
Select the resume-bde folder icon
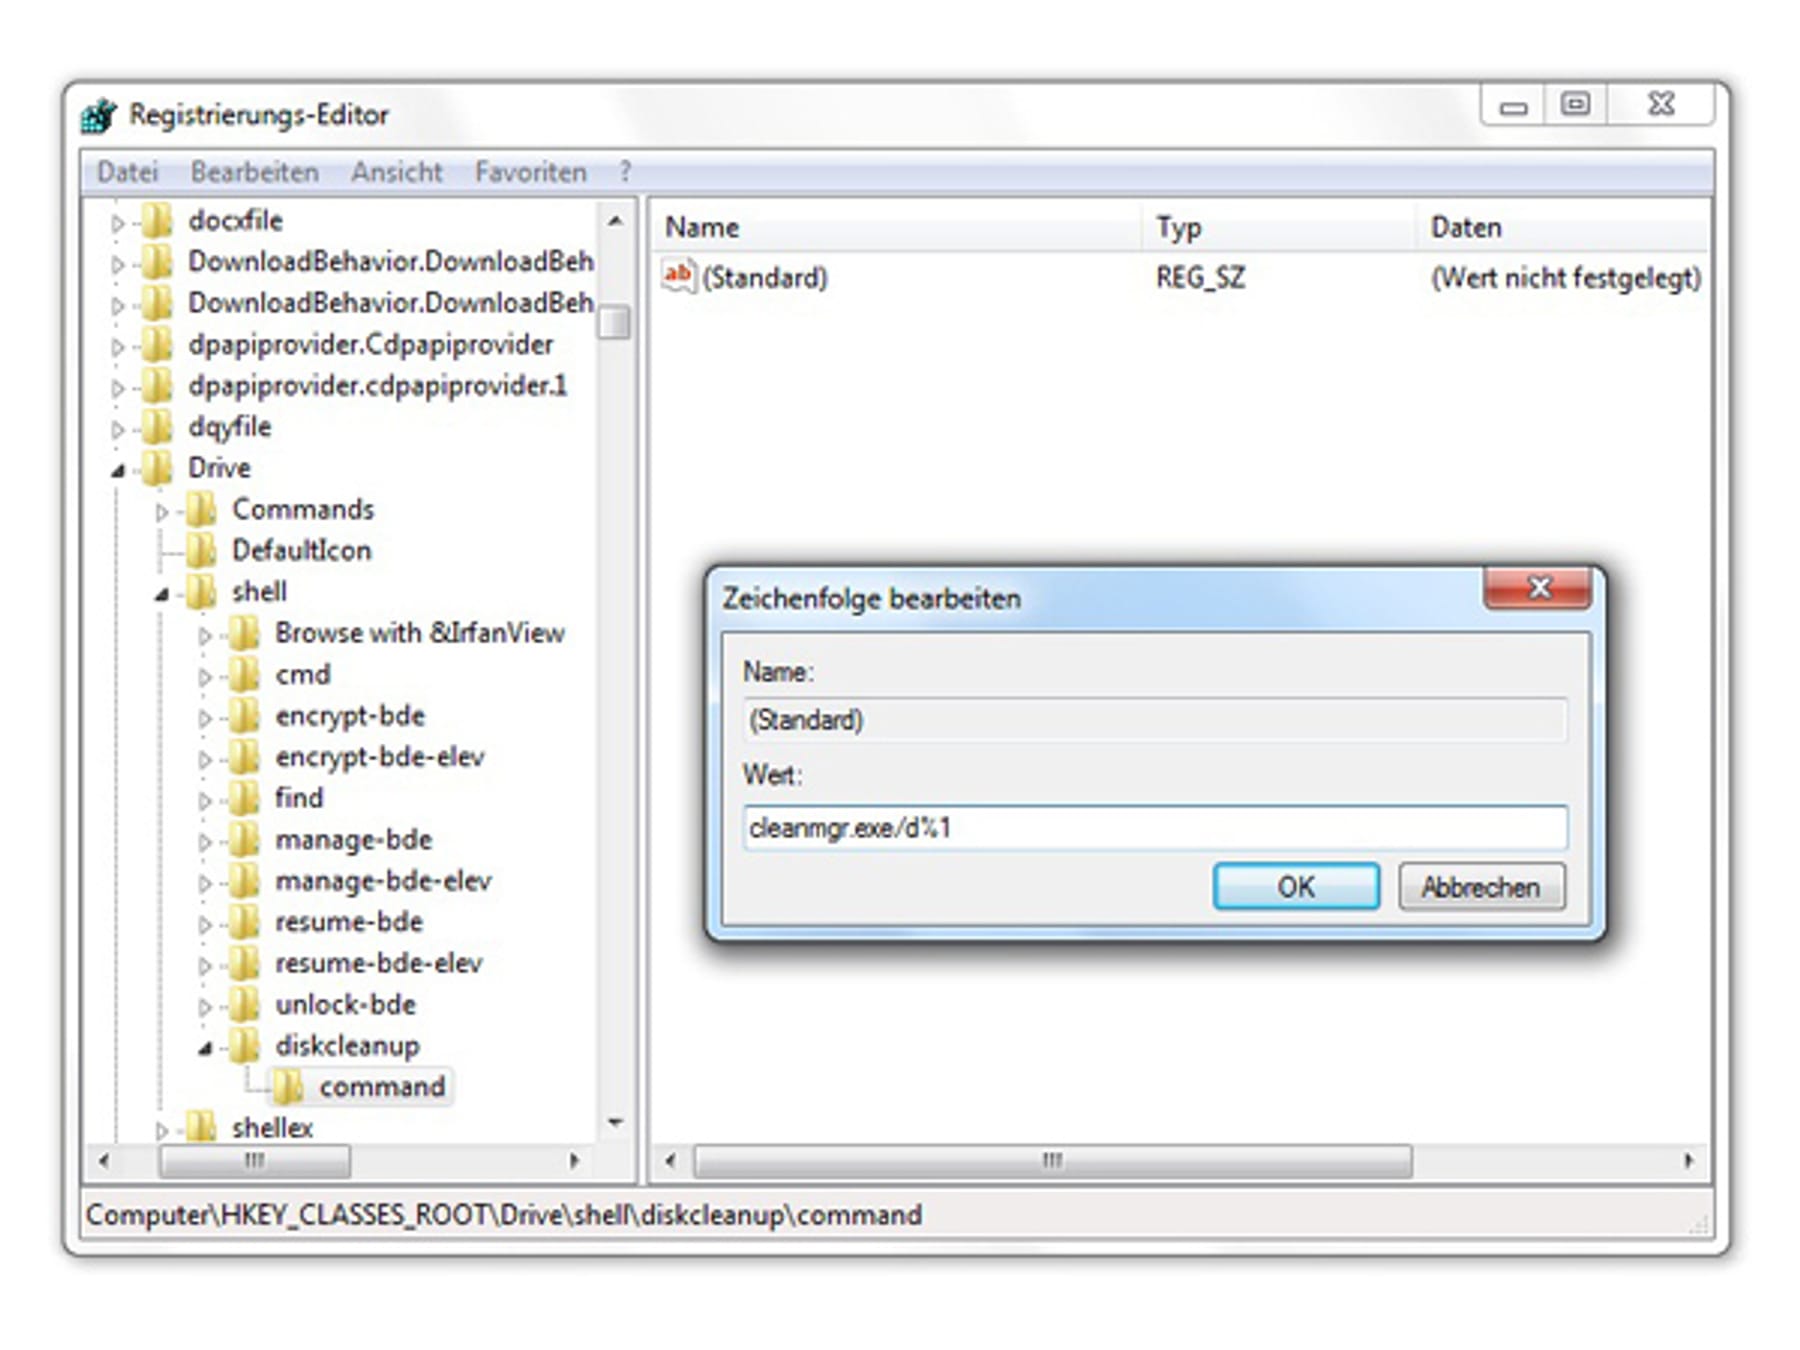pos(244,922)
